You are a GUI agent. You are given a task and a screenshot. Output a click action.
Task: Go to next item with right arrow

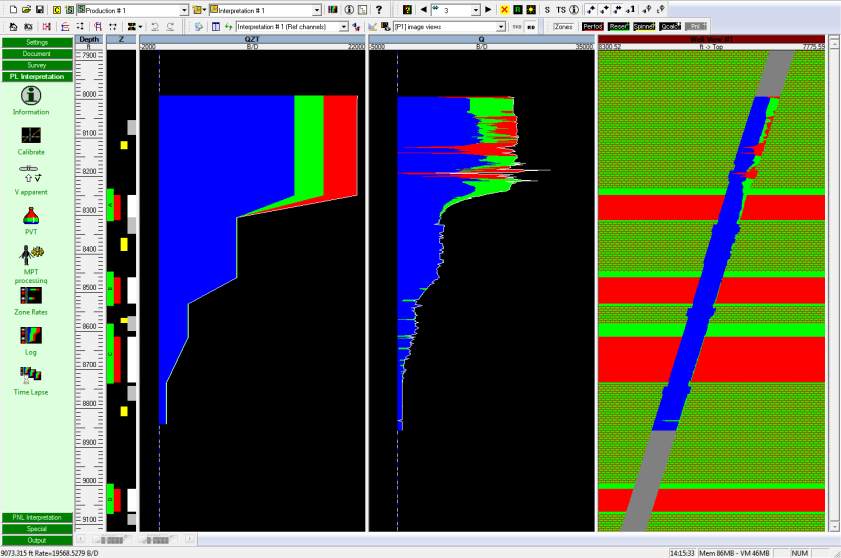[488, 10]
